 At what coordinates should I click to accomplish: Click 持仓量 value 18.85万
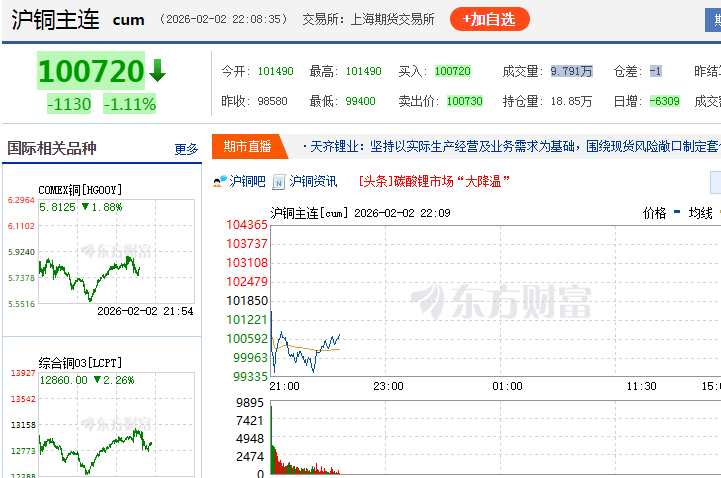pyautogui.click(x=572, y=101)
